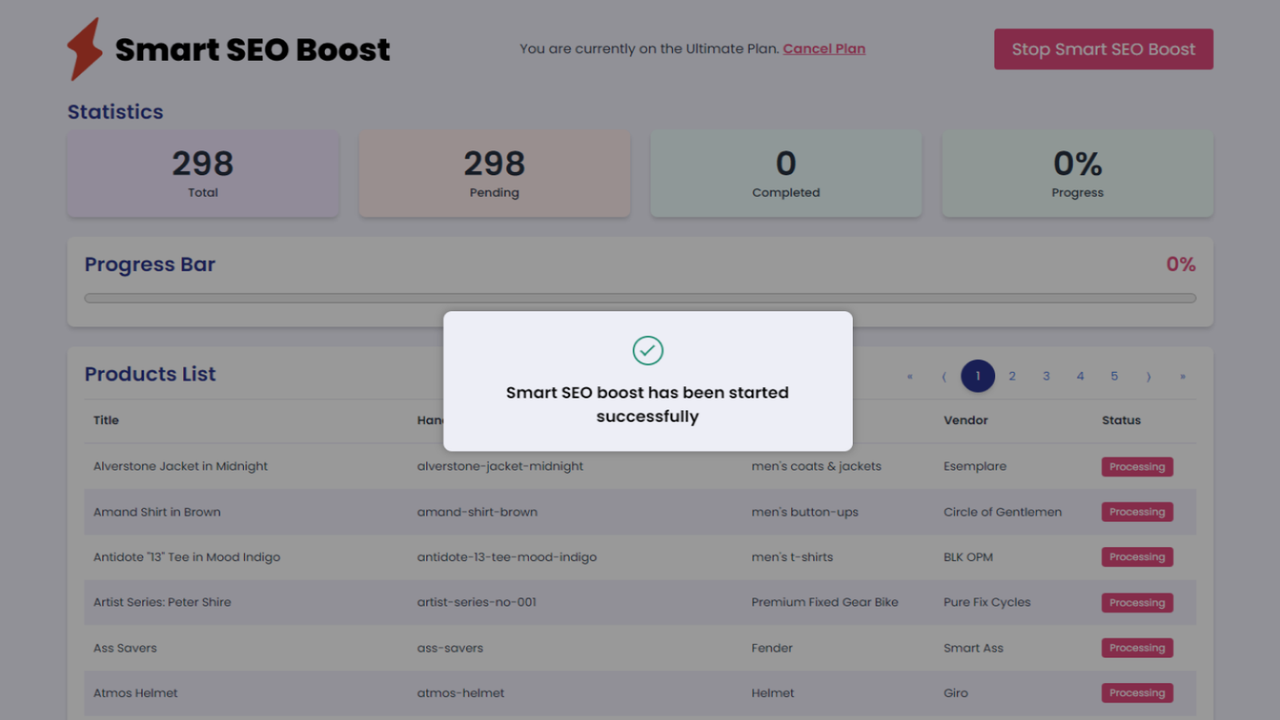Click the Processing badge for Alverstone Jacket

pos(1137,466)
